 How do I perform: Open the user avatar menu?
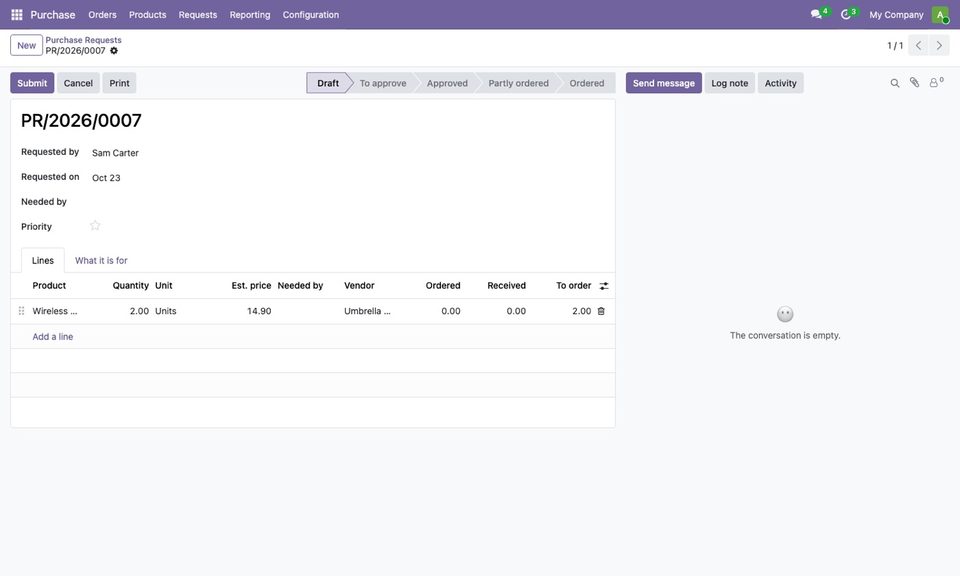(x=940, y=15)
